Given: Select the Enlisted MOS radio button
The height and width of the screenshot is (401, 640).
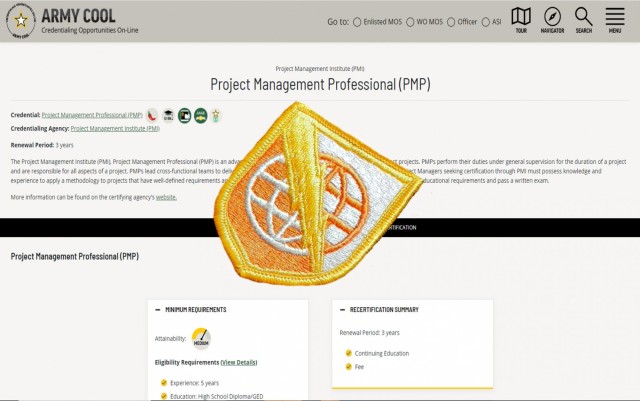Looking at the screenshot, I should [x=357, y=22].
